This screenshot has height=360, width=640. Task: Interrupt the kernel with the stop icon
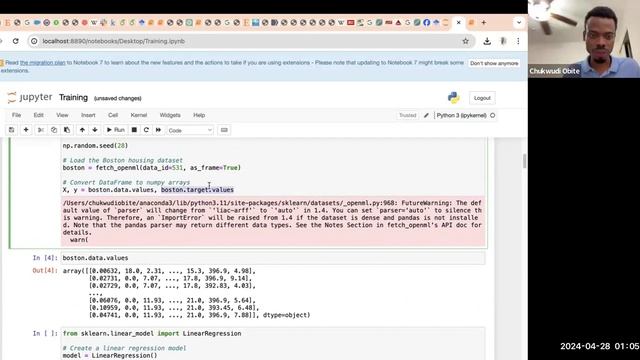(x=134, y=130)
